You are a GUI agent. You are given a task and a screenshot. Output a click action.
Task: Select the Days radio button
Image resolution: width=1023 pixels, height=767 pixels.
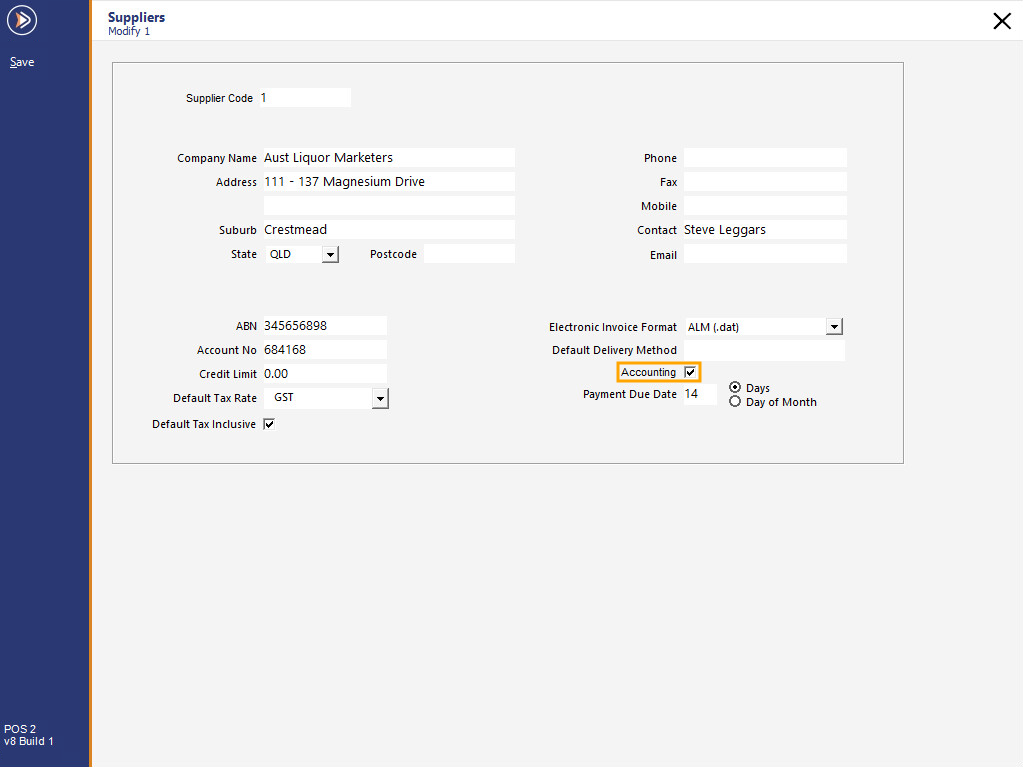pyautogui.click(x=735, y=387)
